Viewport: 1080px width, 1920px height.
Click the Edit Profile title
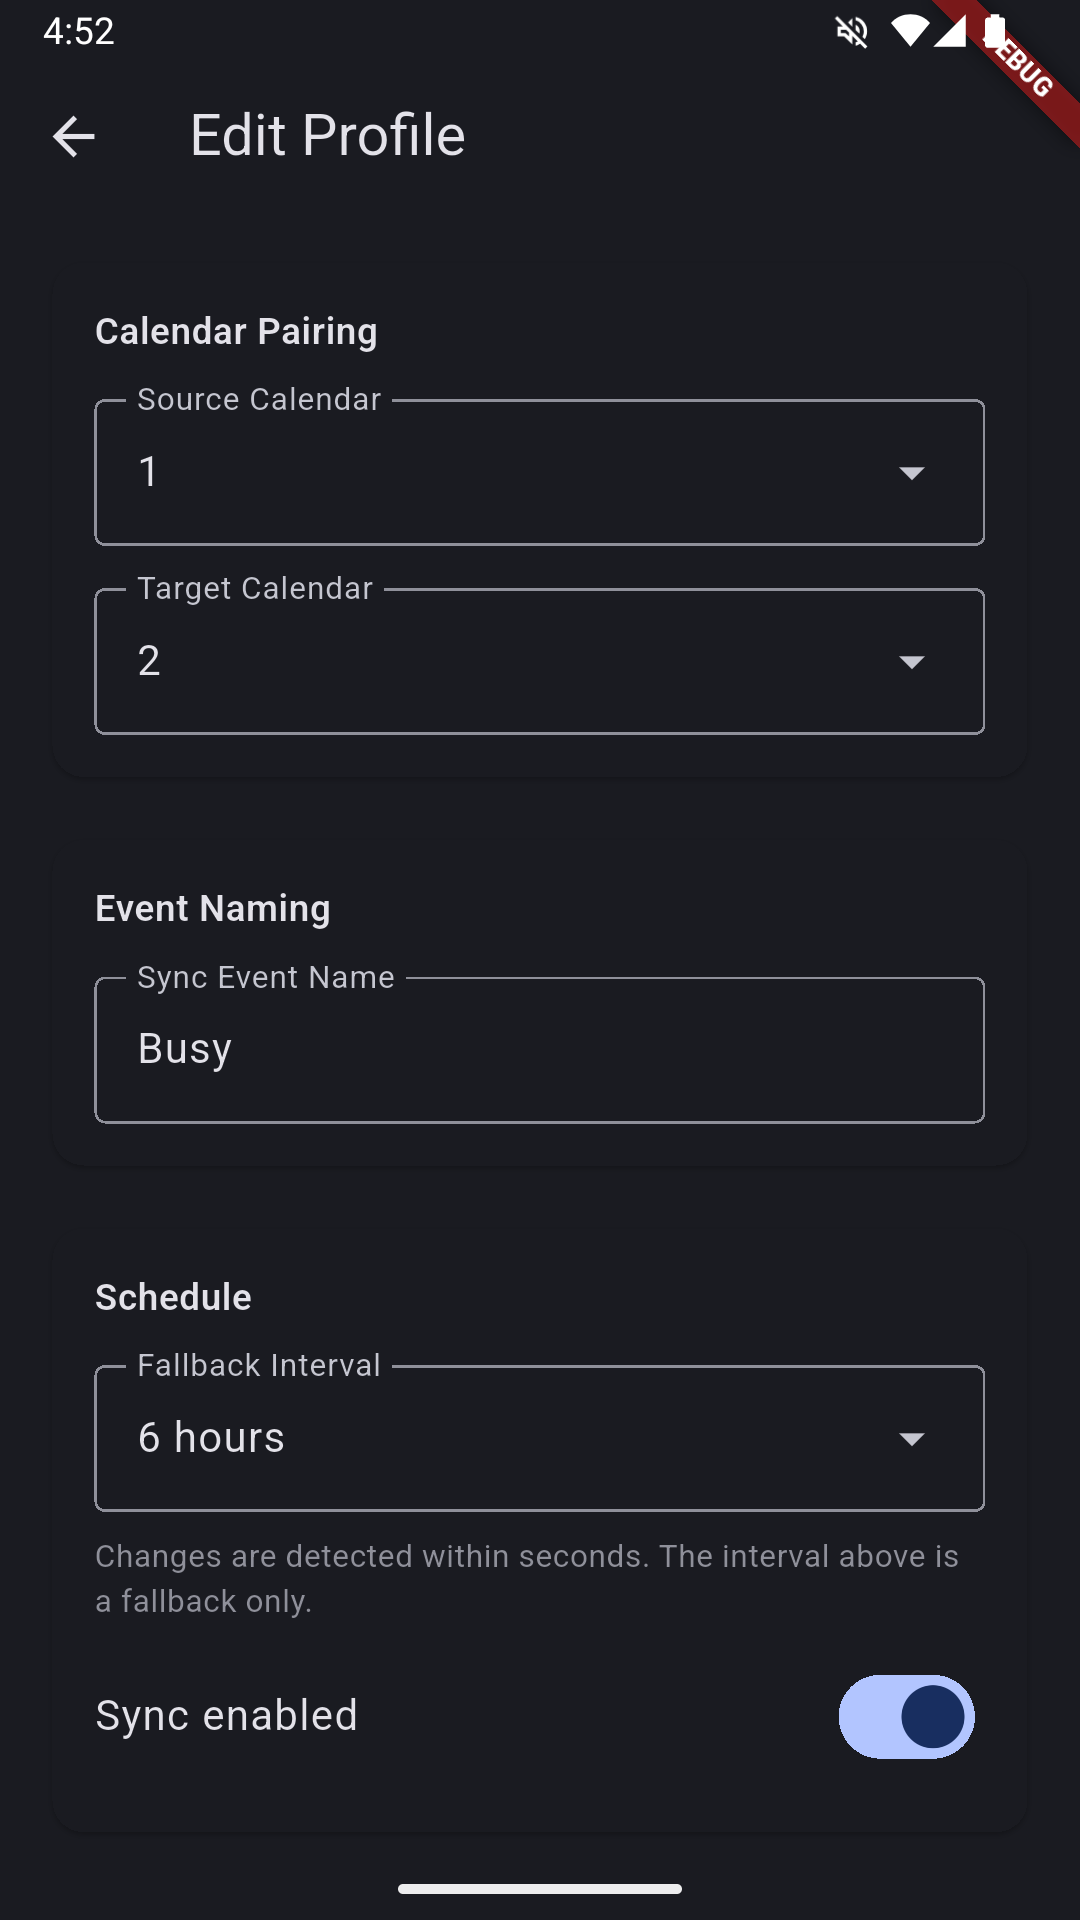pos(328,136)
